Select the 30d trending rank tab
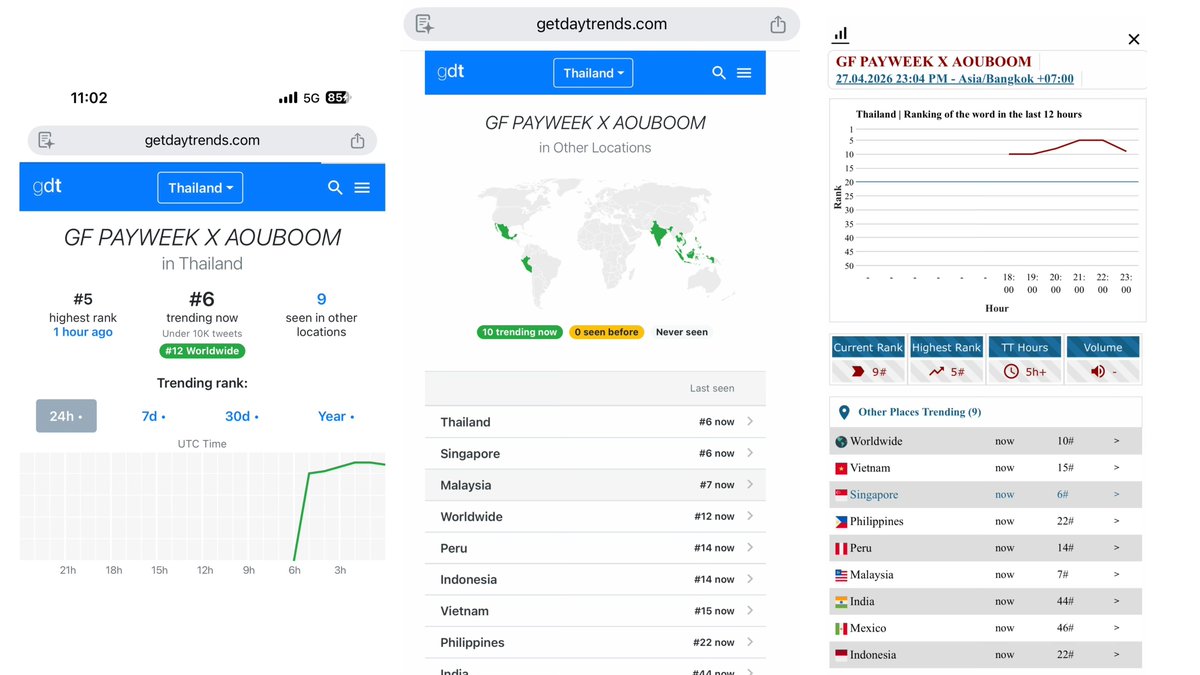1200x675 pixels. pyautogui.click(x=241, y=416)
